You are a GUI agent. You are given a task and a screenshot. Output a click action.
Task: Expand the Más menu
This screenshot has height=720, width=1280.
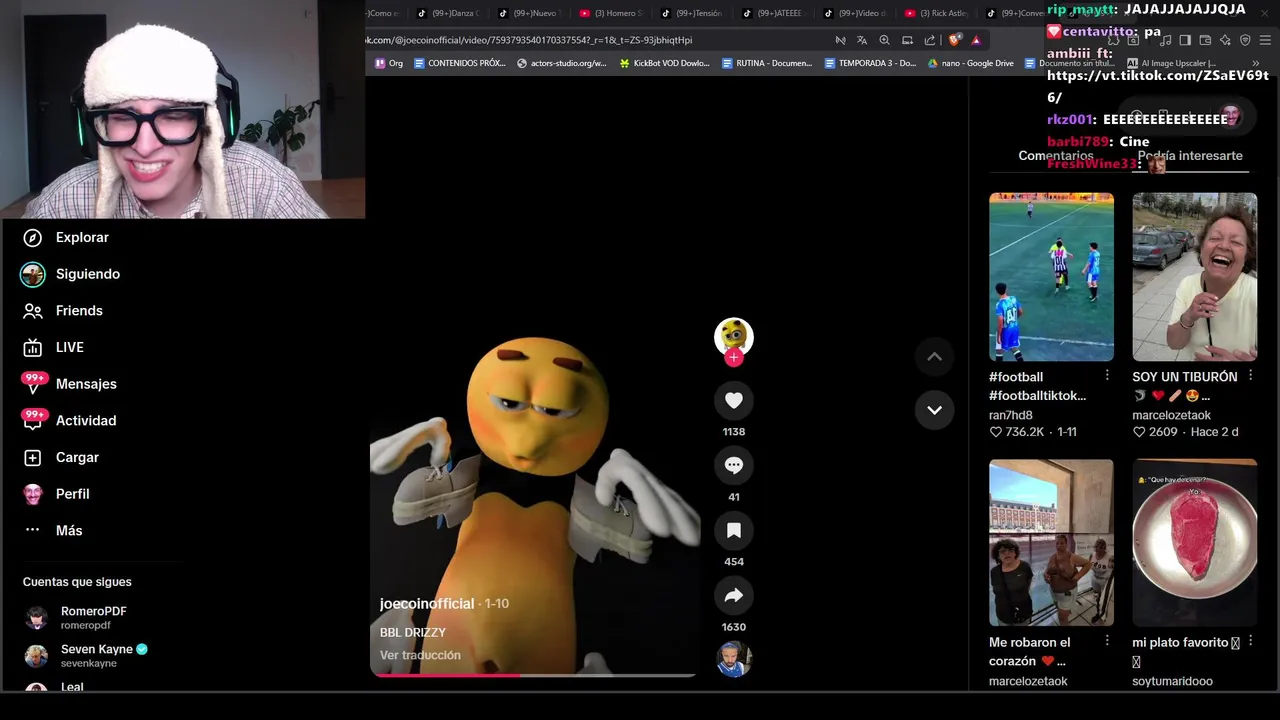53,531
